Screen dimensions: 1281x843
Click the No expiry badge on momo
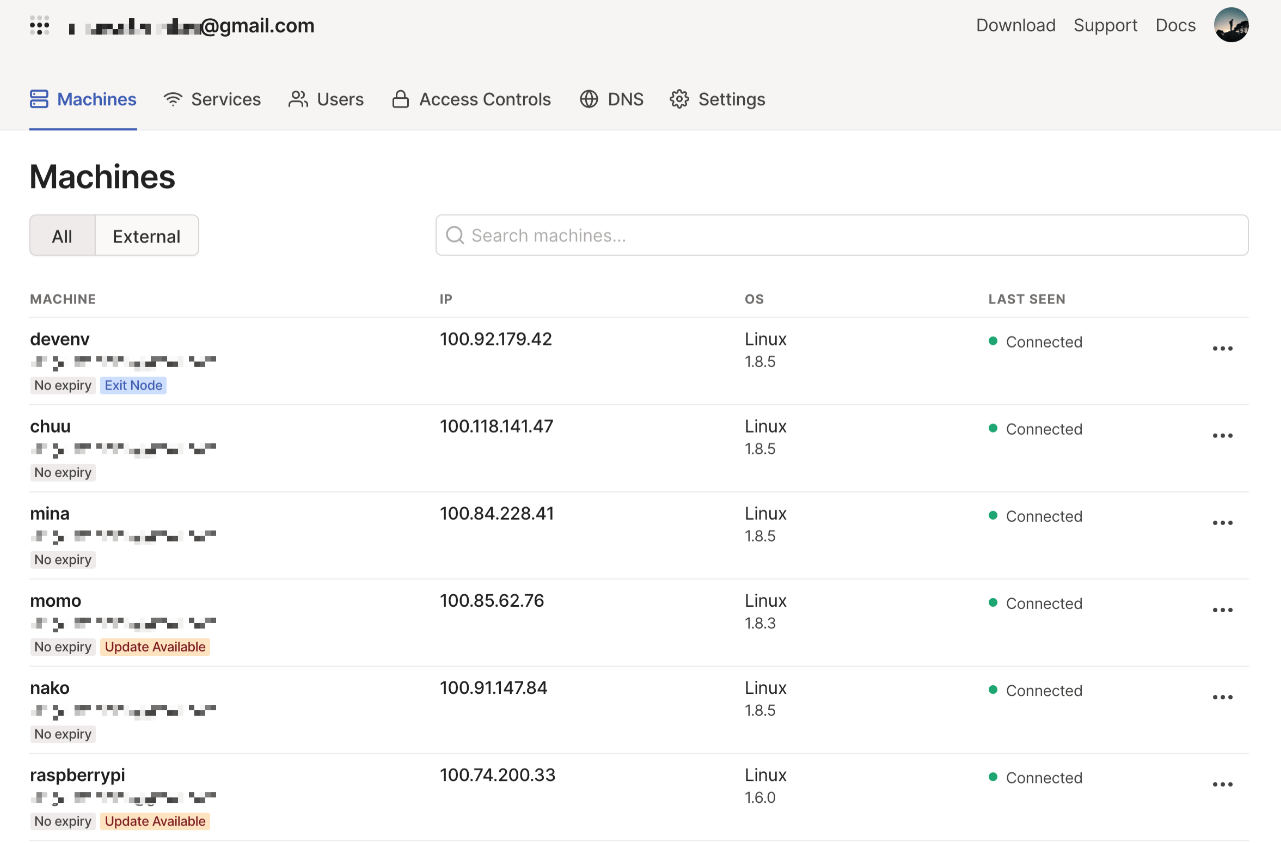point(63,647)
